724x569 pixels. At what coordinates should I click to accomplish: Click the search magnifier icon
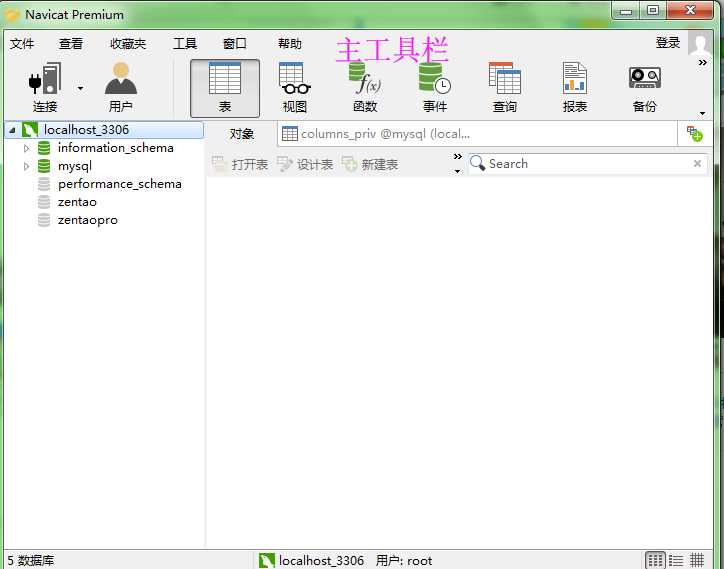(x=477, y=163)
